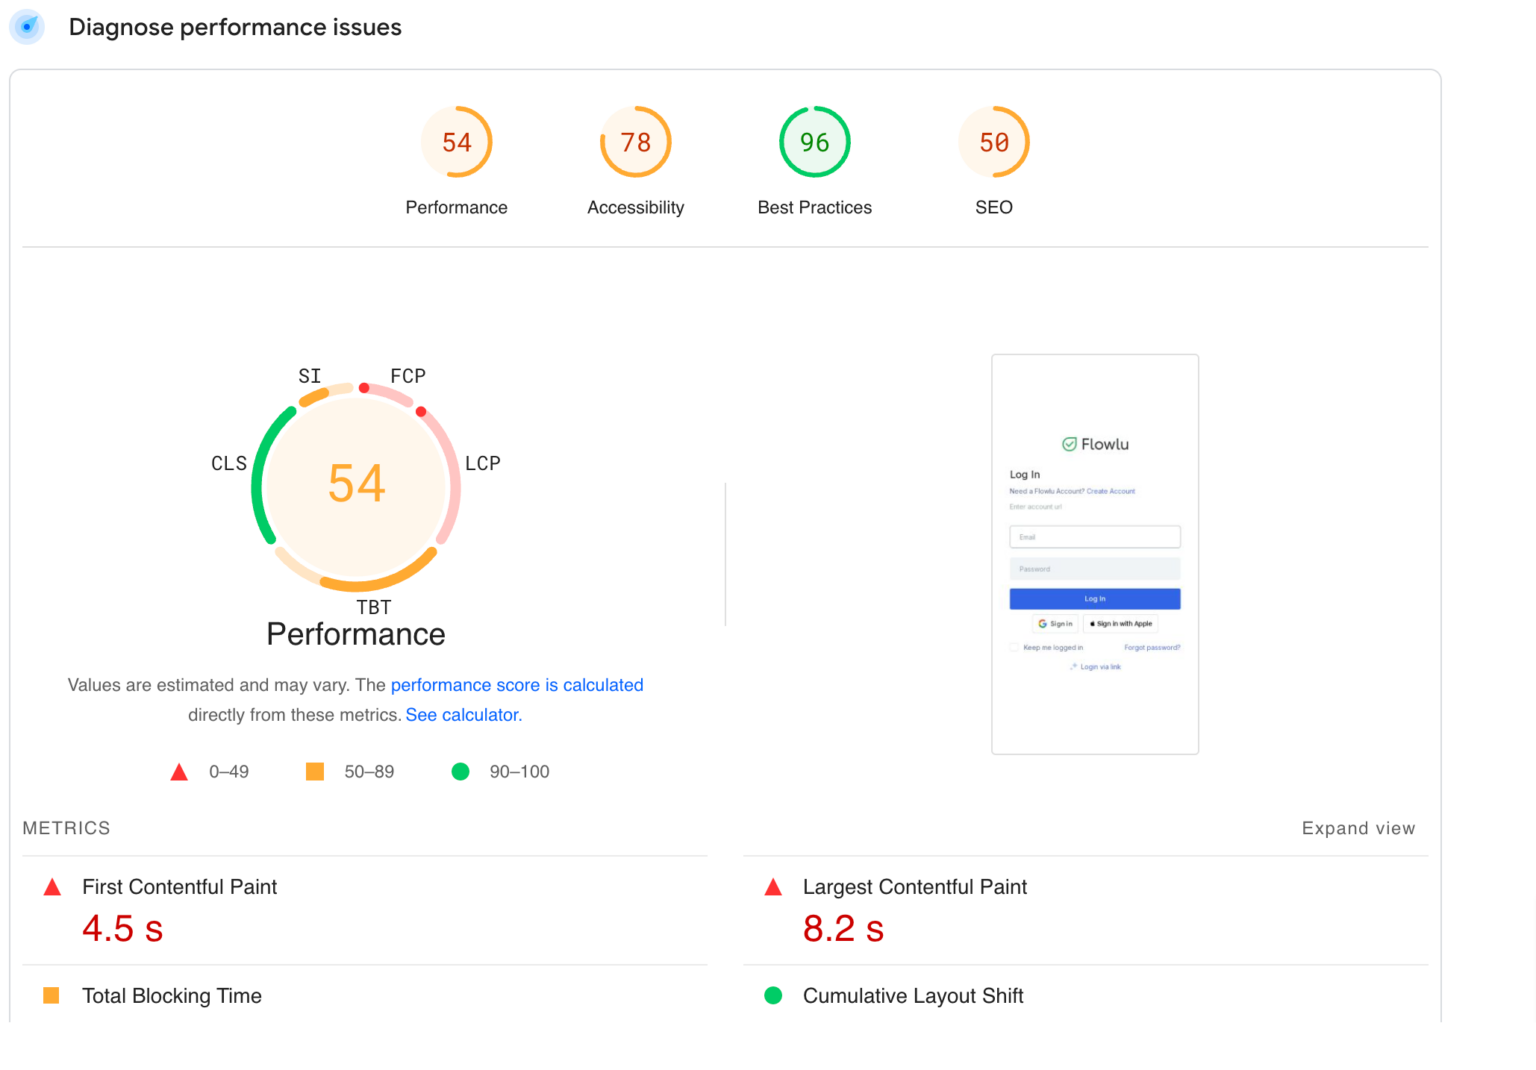Viewport: 1536px width, 1070px height.
Task: Click the 4.5 s metric value
Action: (x=122, y=928)
